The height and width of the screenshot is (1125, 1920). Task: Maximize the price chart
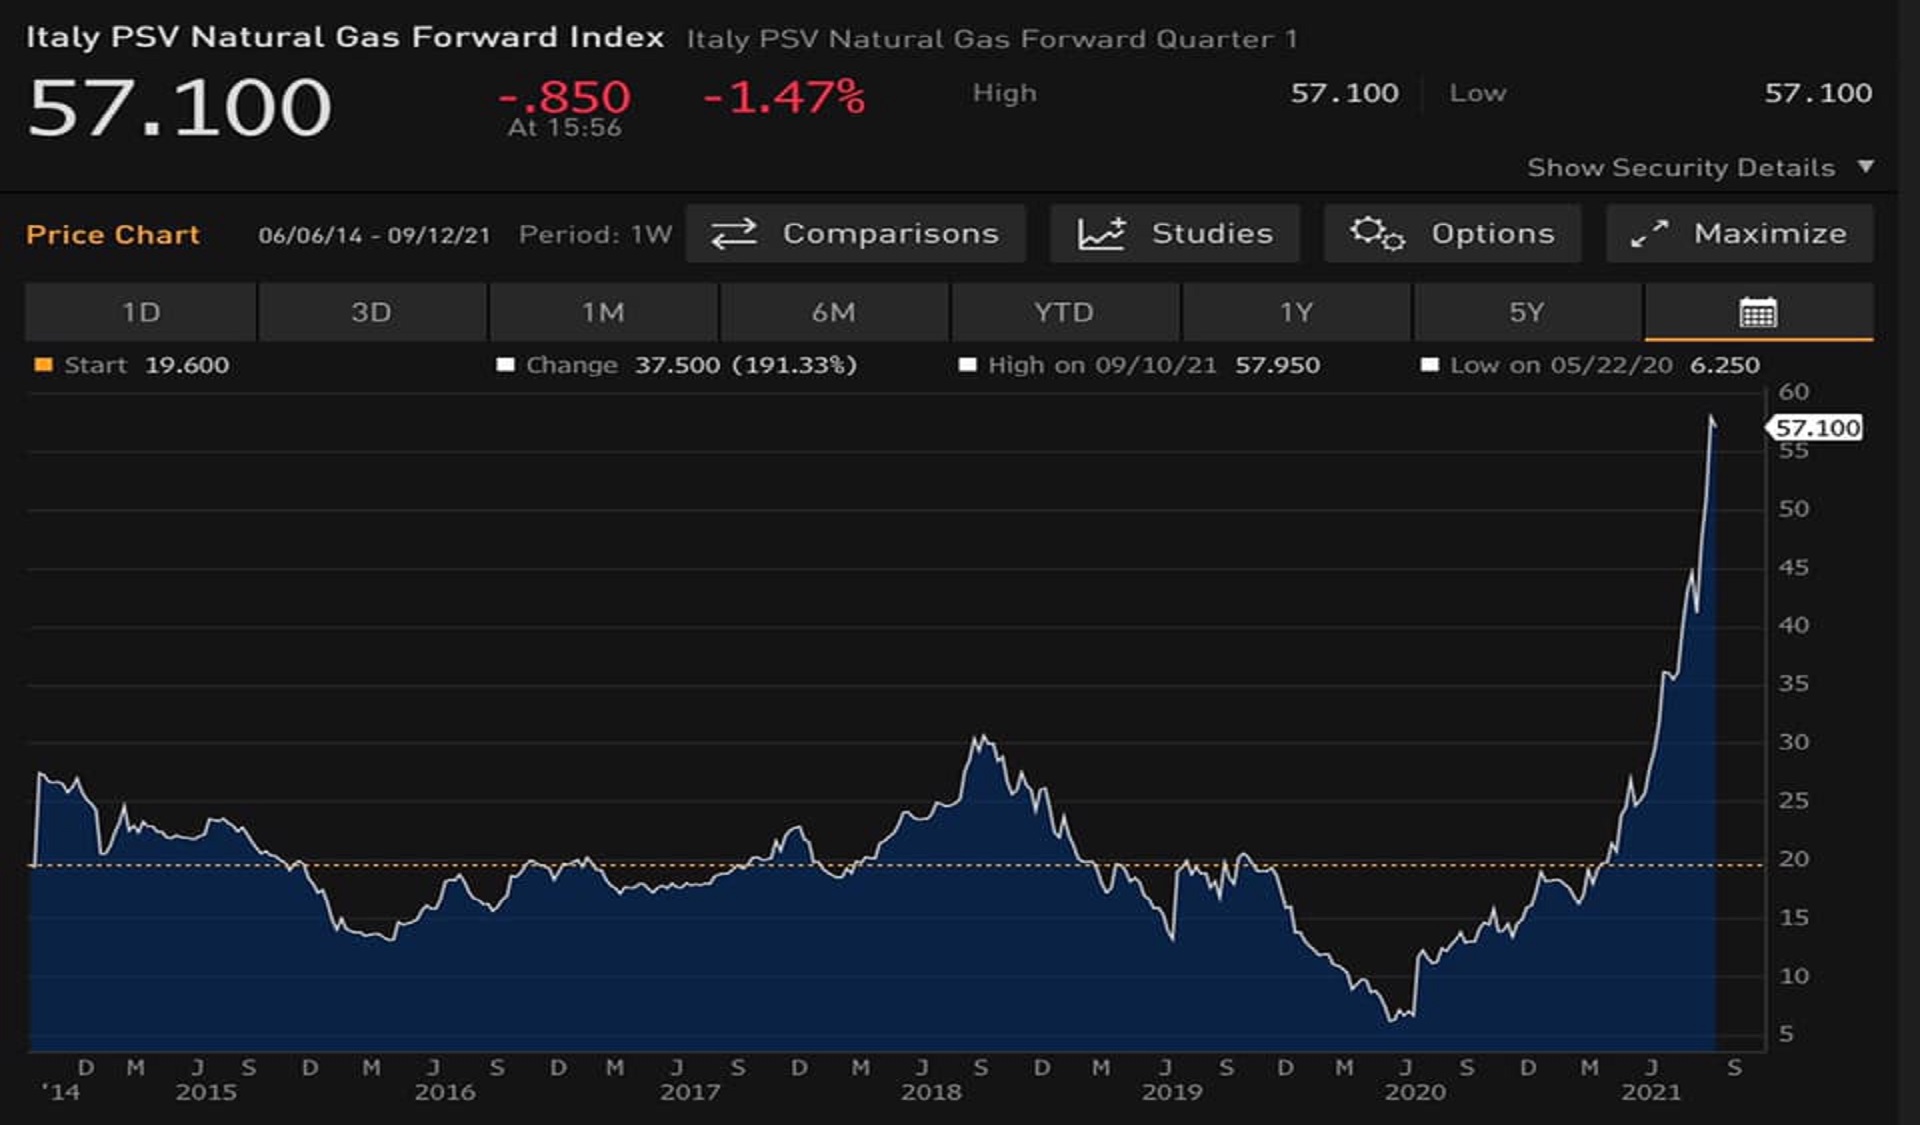click(x=1739, y=234)
